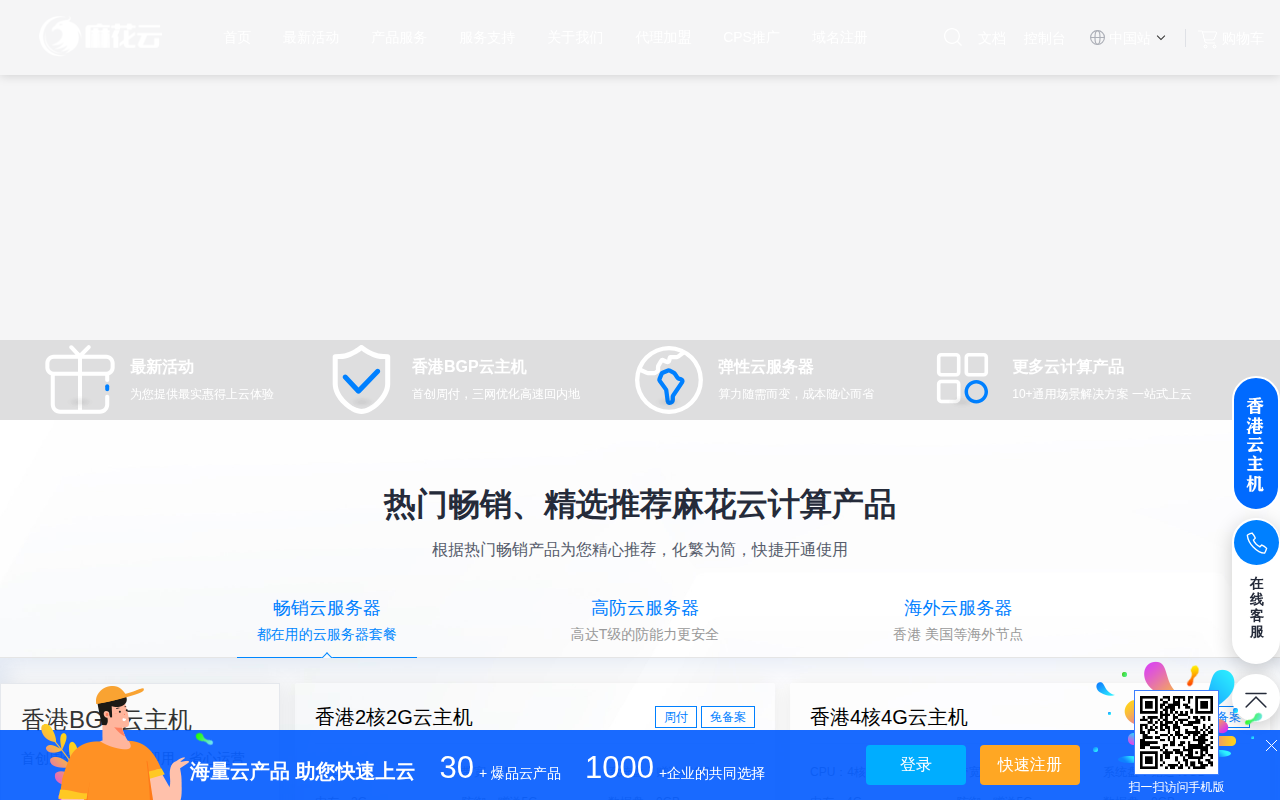The height and width of the screenshot is (800, 1280).
Task: Click the 周付 tag on 香港2核2G云主机
Action: pyautogui.click(x=676, y=717)
